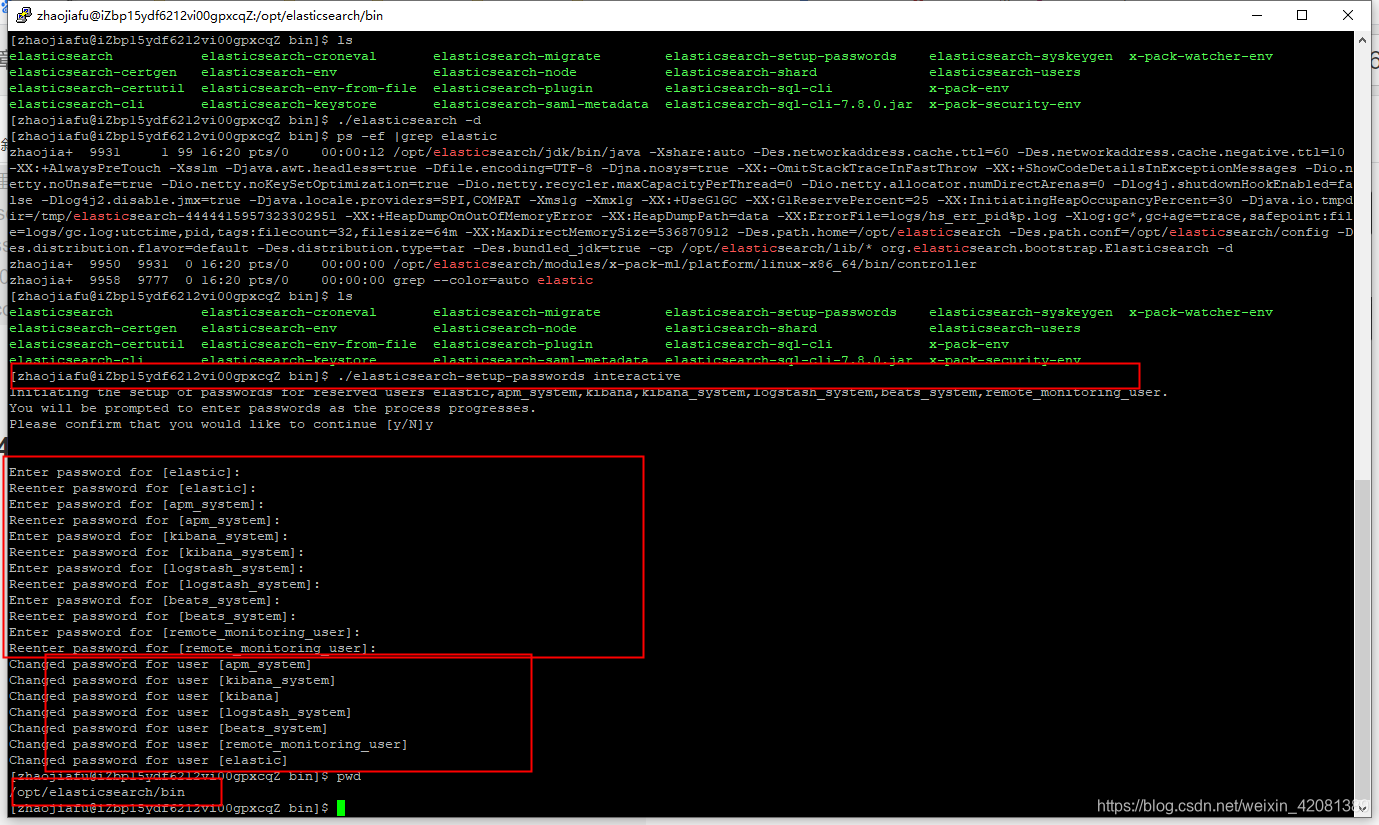The image size is (1379, 825).
Task: Click the './elasticsearch-setup-passwords interactive' command
Action: point(508,376)
